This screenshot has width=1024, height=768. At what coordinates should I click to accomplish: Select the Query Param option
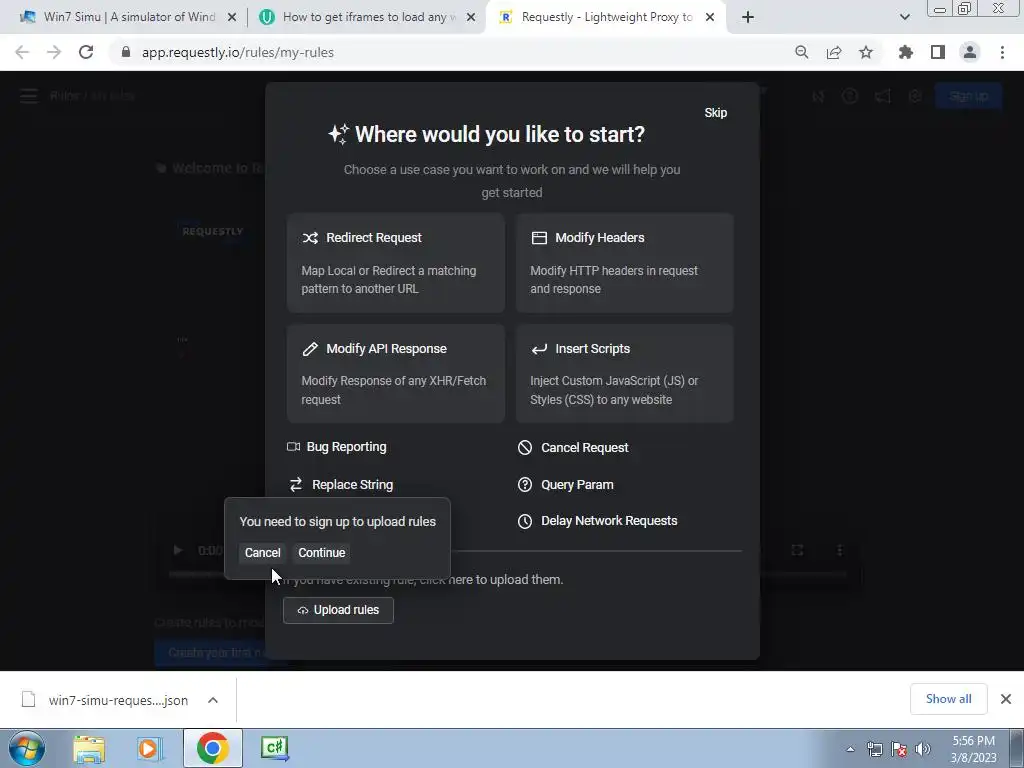click(x=566, y=485)
